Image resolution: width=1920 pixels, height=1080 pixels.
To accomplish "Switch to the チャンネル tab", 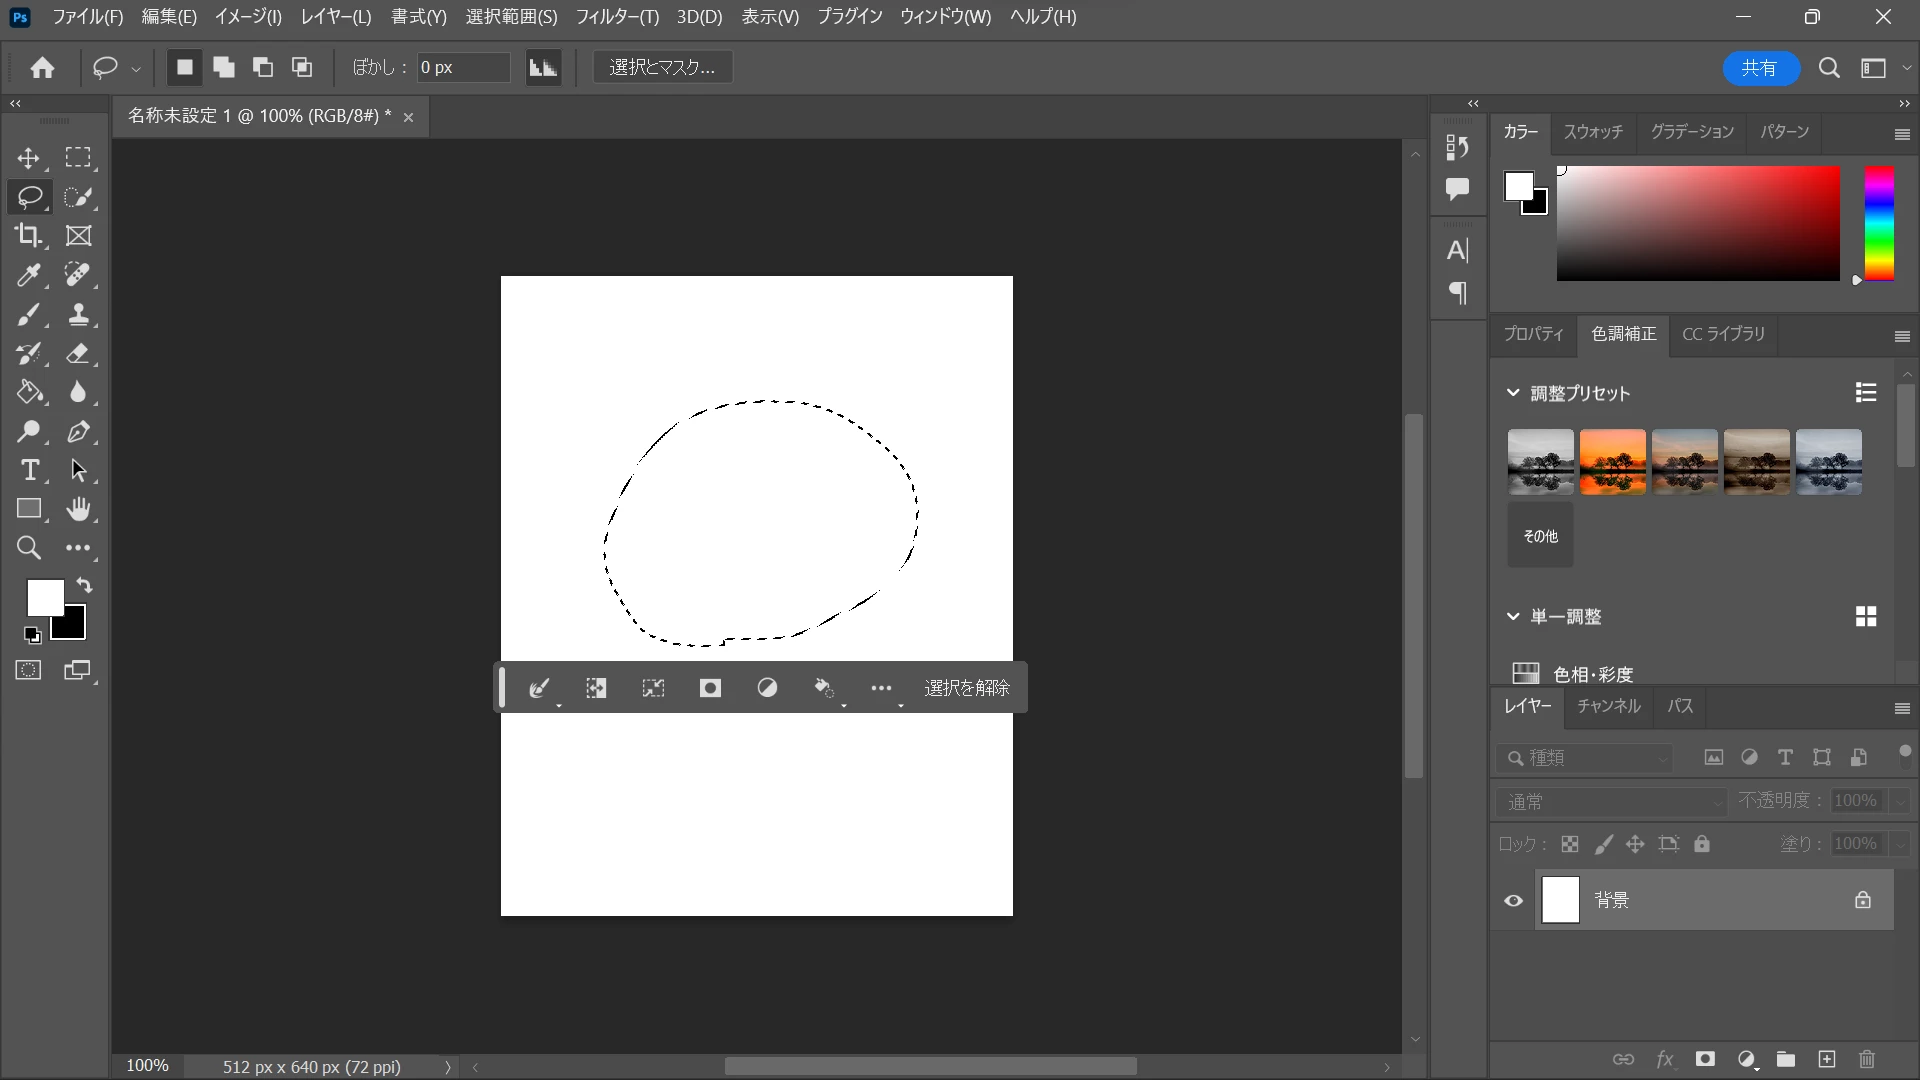I will (1608, 706).
